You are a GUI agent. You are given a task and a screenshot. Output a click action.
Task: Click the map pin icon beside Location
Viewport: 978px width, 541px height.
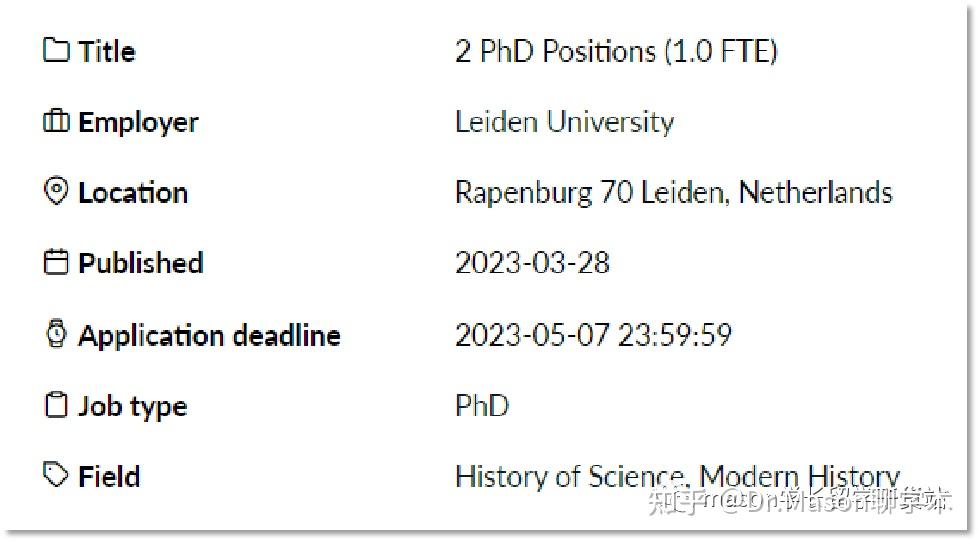pos(56,191)
